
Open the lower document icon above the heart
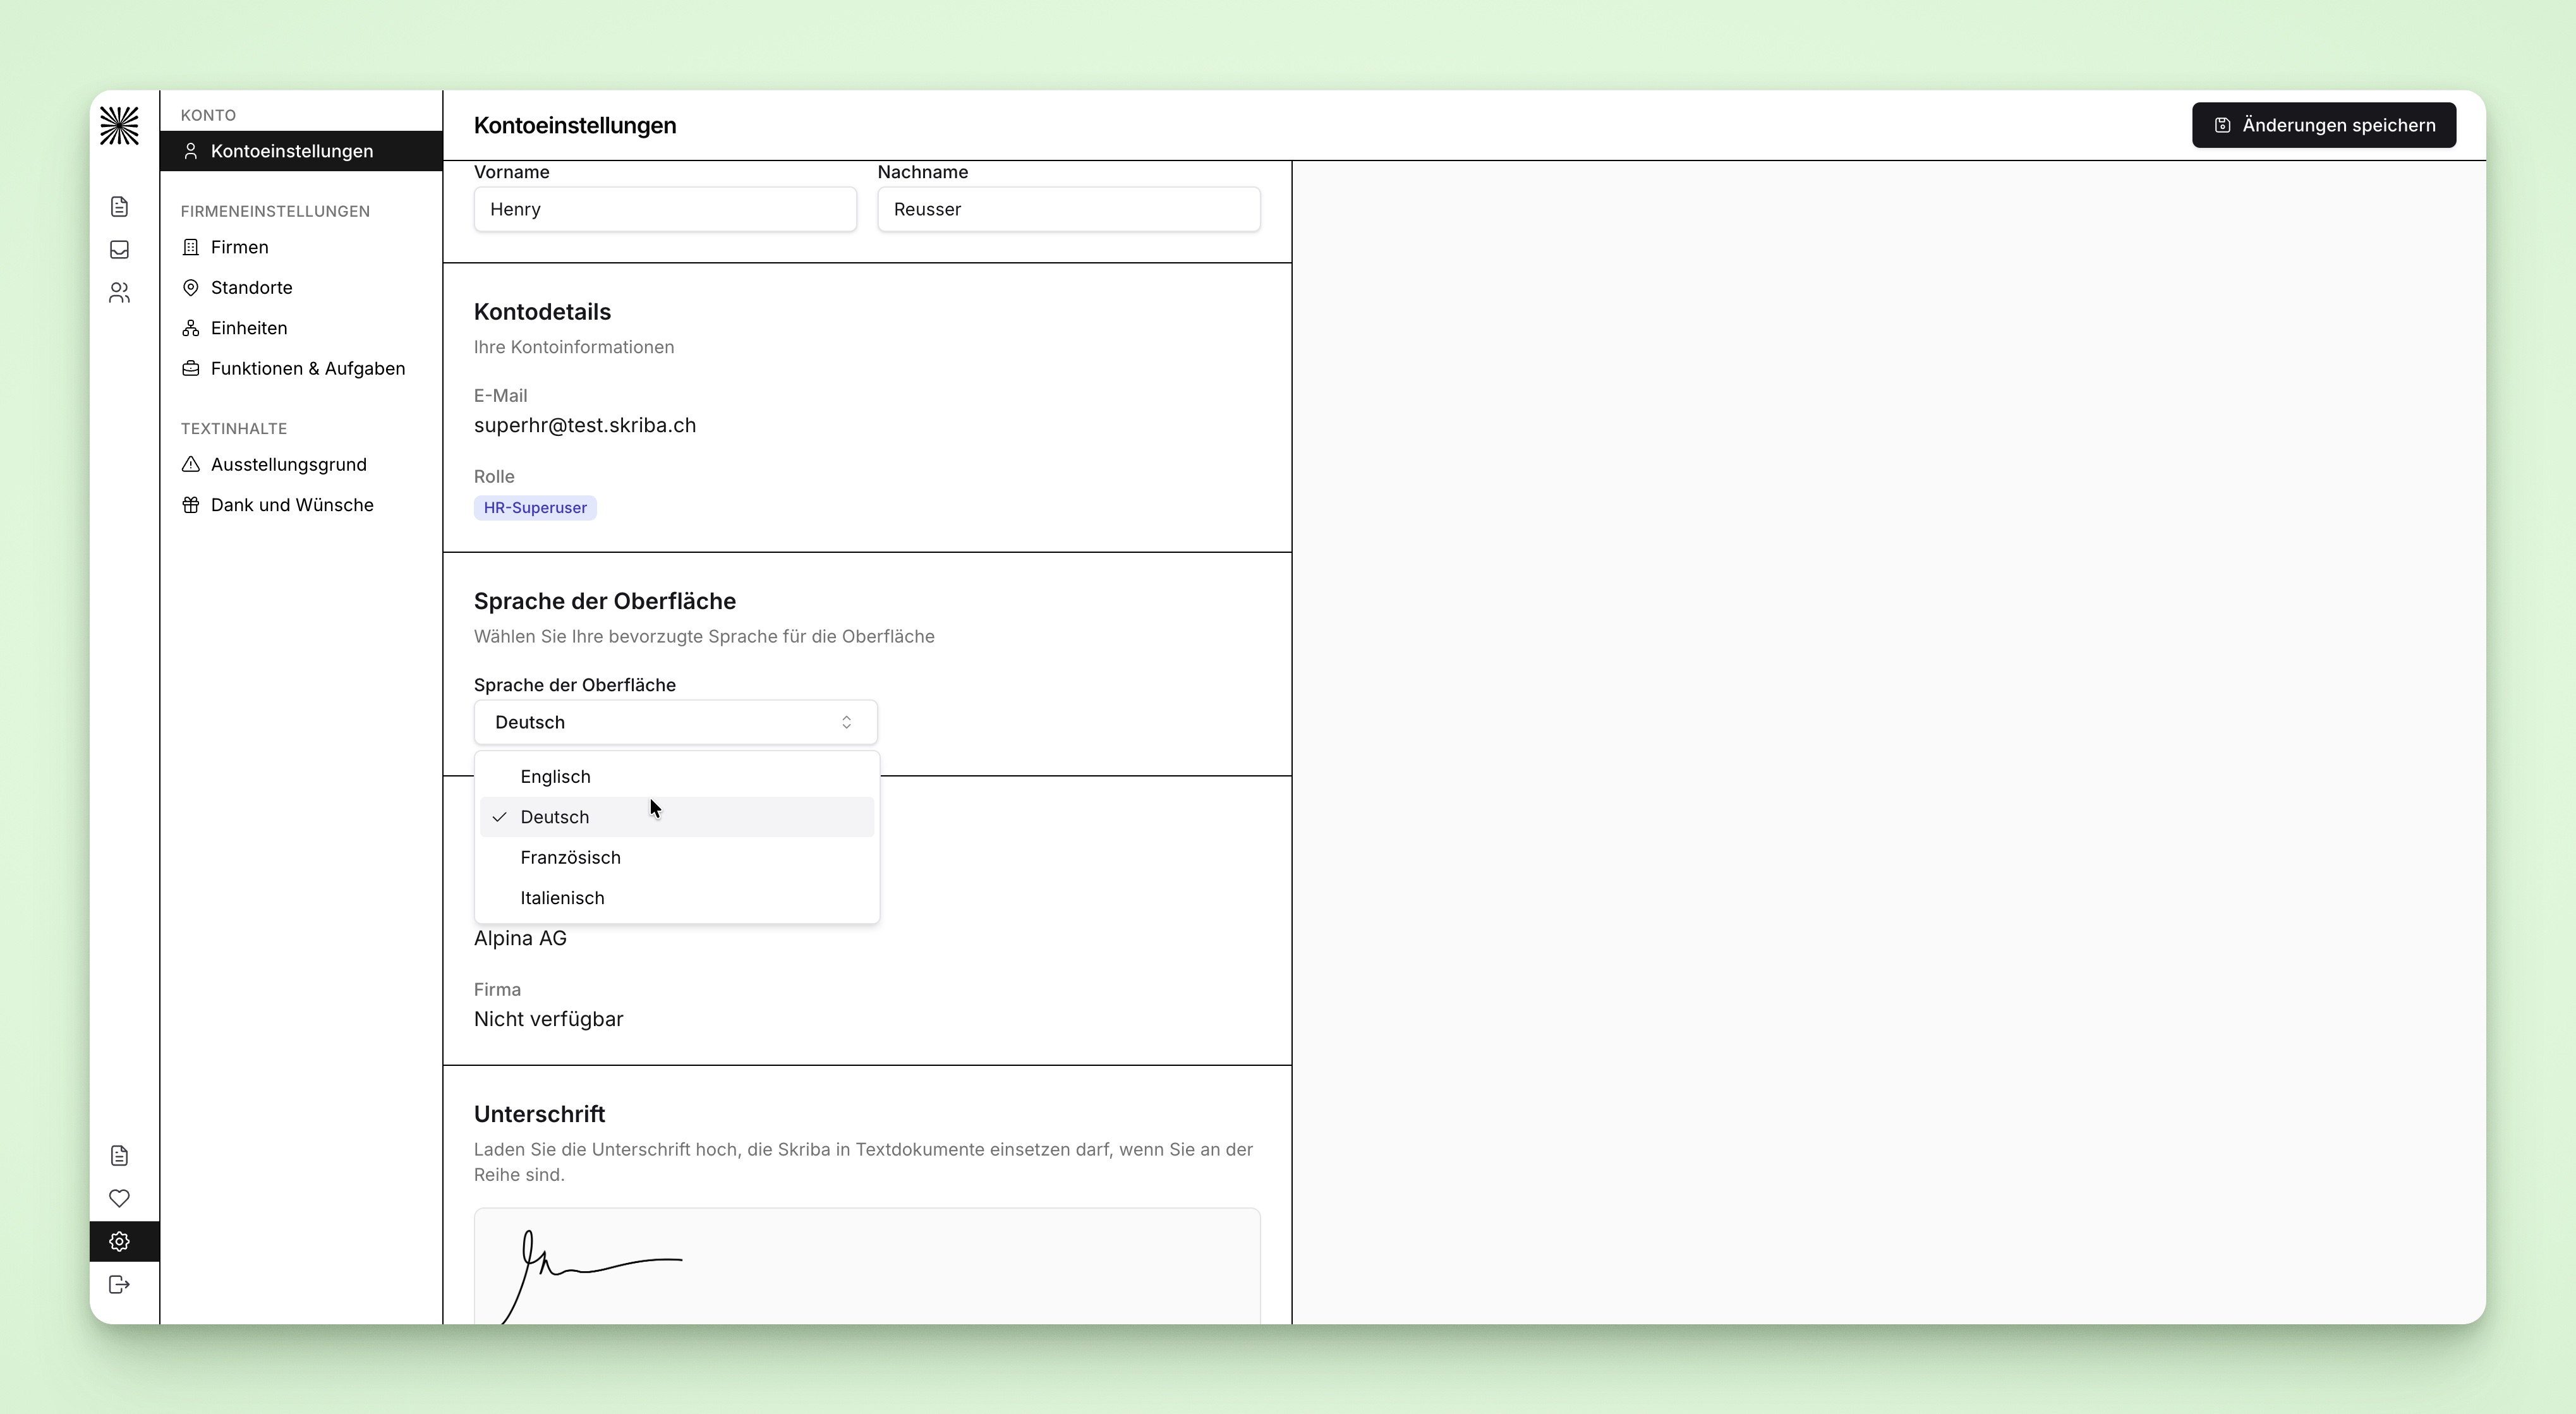coord(119,1156)
